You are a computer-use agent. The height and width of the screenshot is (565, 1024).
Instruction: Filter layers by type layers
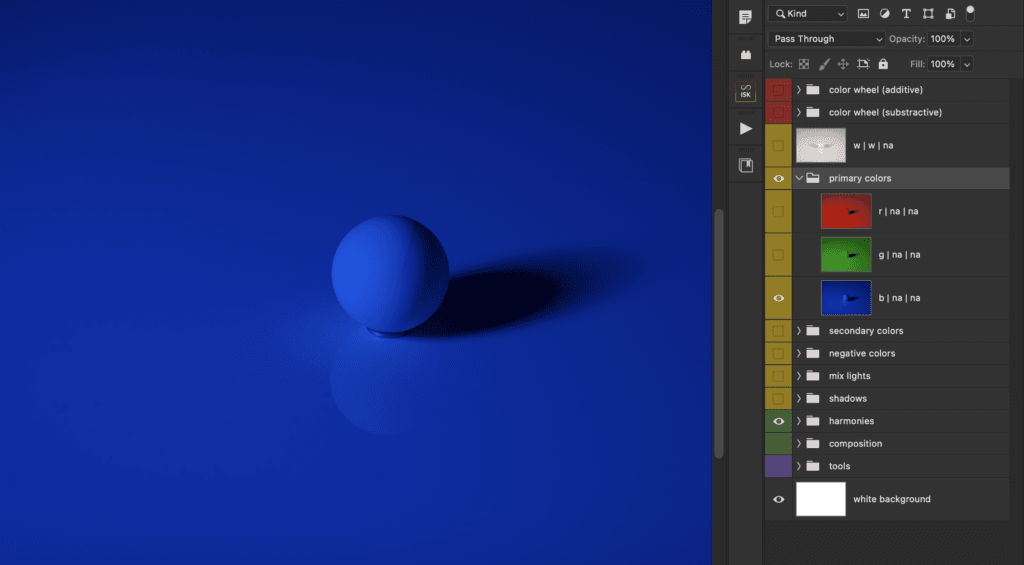(906, 14)
